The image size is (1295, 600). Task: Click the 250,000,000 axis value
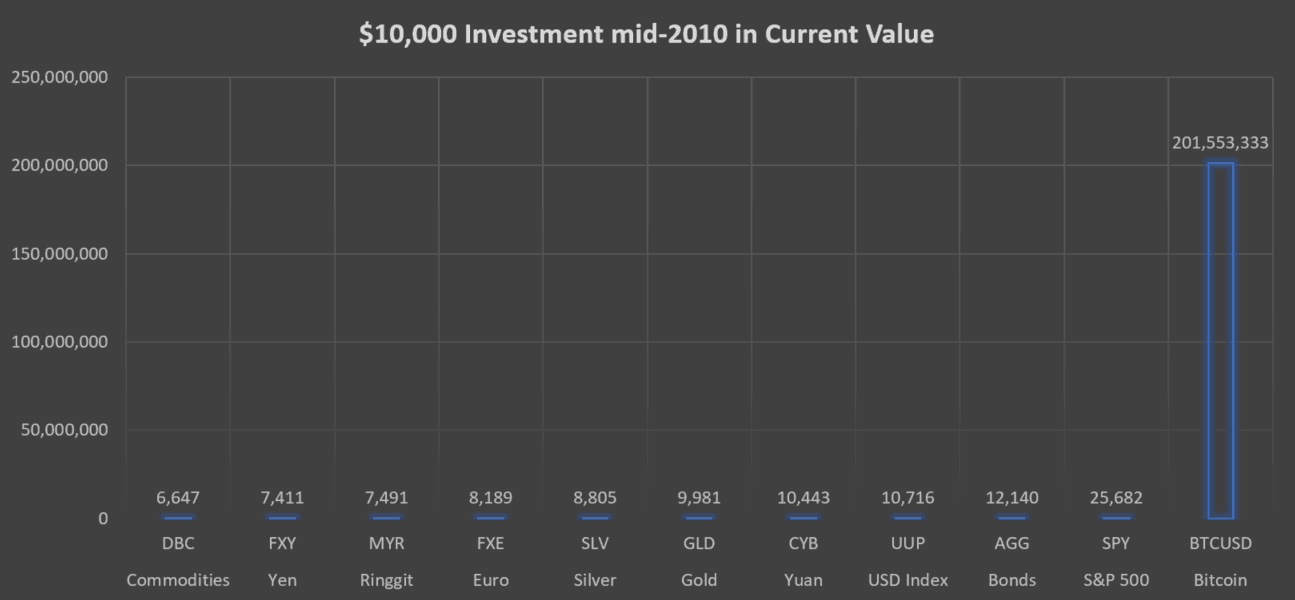coord(60,77)
